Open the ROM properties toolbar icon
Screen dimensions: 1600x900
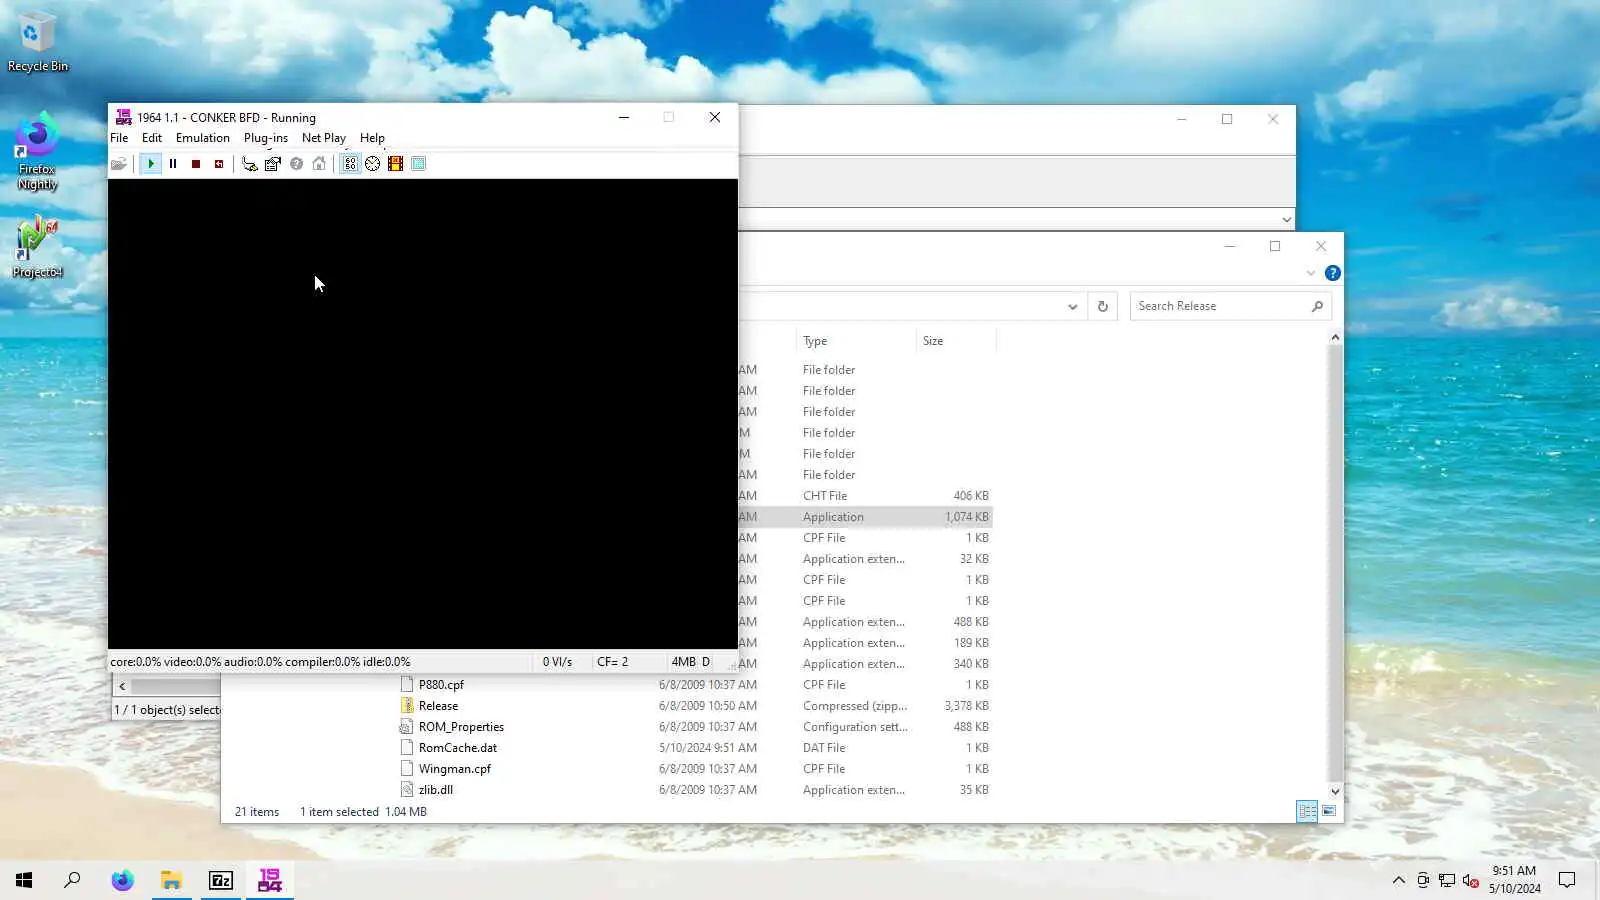[272, 164]
